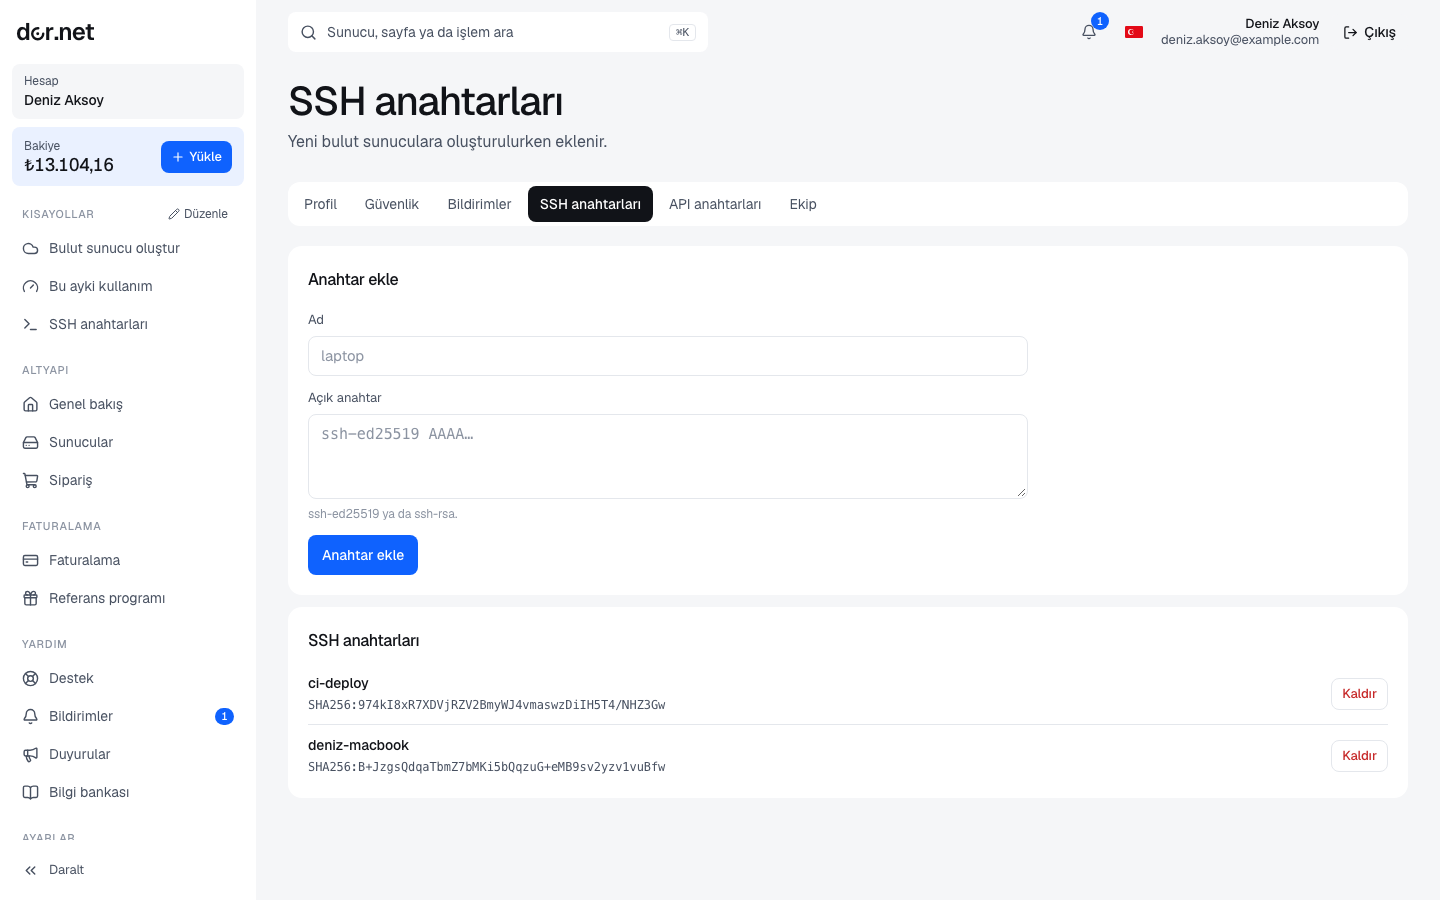Click the sidebar Bildirimler badge showing 1
This screenshot has width=1440, height=900.
tap(224, 716)
